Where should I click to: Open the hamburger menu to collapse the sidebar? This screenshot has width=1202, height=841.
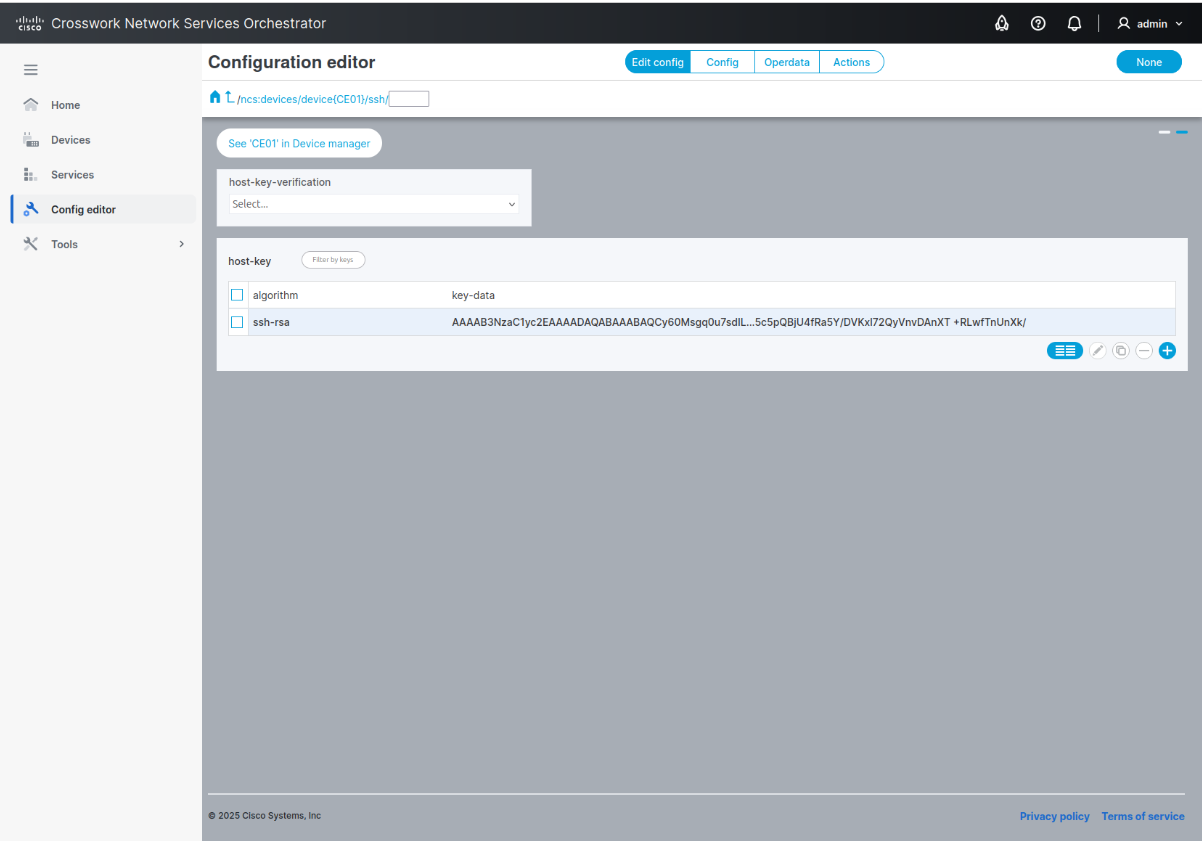[31, 70]
